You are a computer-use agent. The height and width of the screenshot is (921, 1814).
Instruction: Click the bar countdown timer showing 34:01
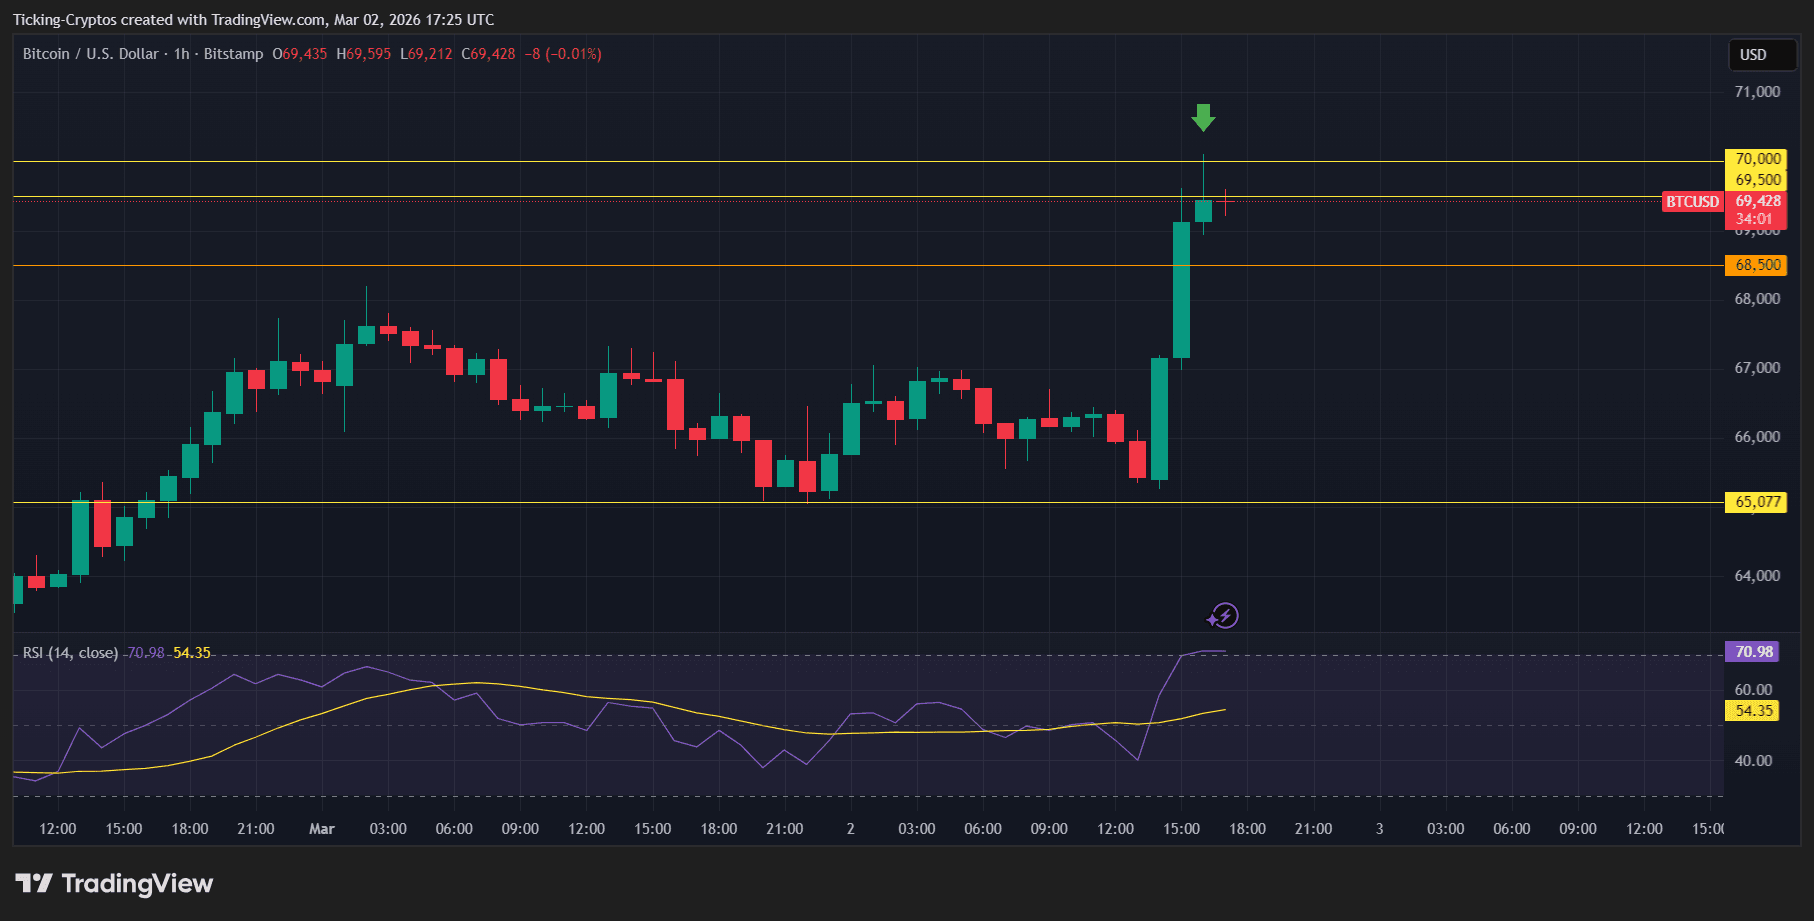coord(1752,217)
